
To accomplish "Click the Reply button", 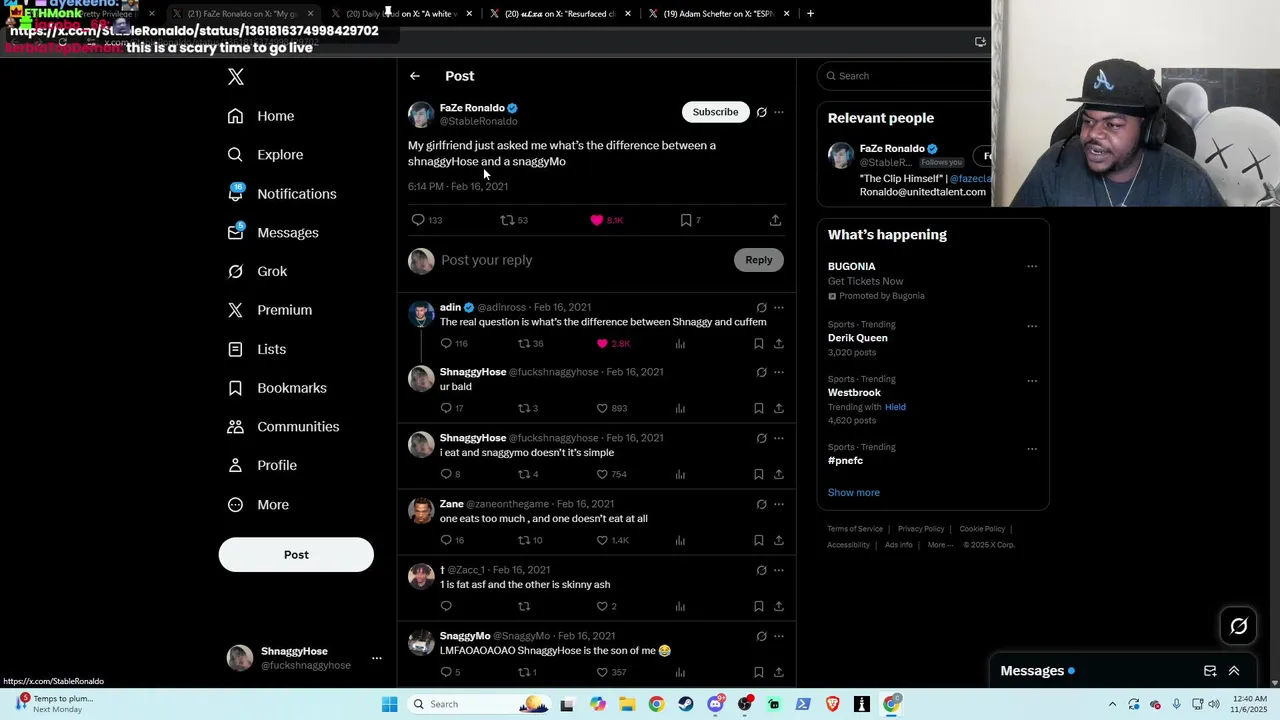I will point(759,260).
